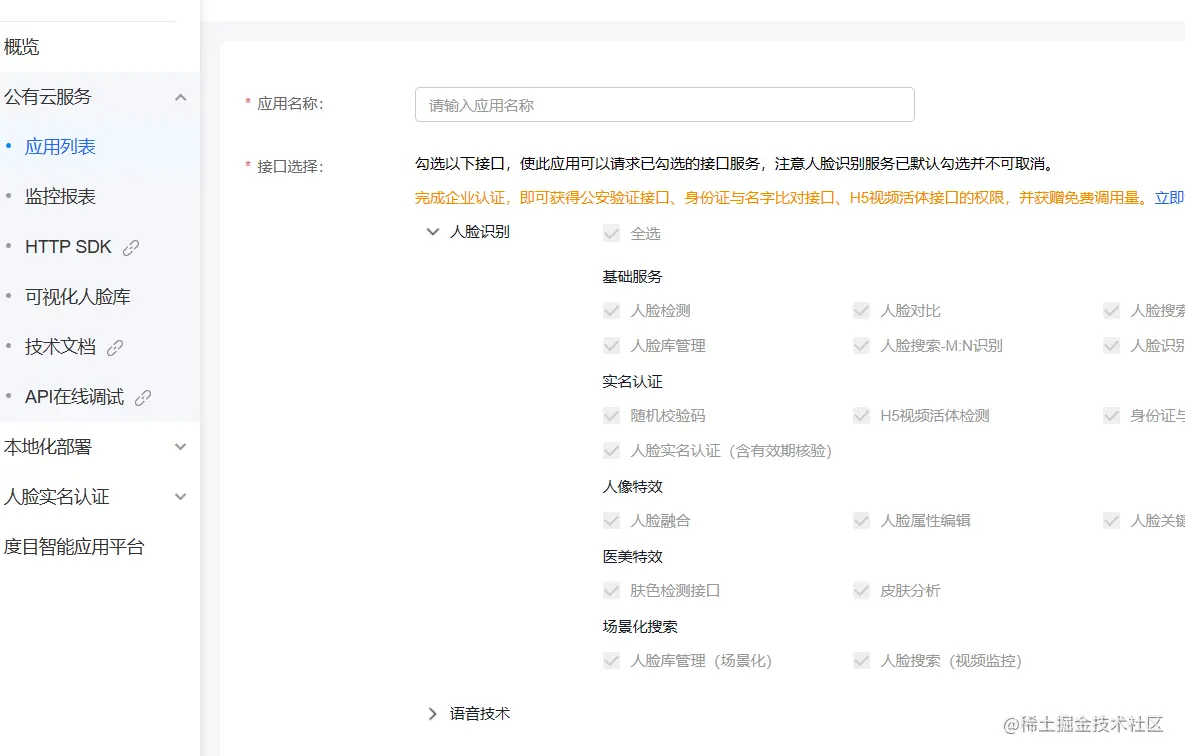
Task: Click the 医美特效 heading text
Action: 633,556
